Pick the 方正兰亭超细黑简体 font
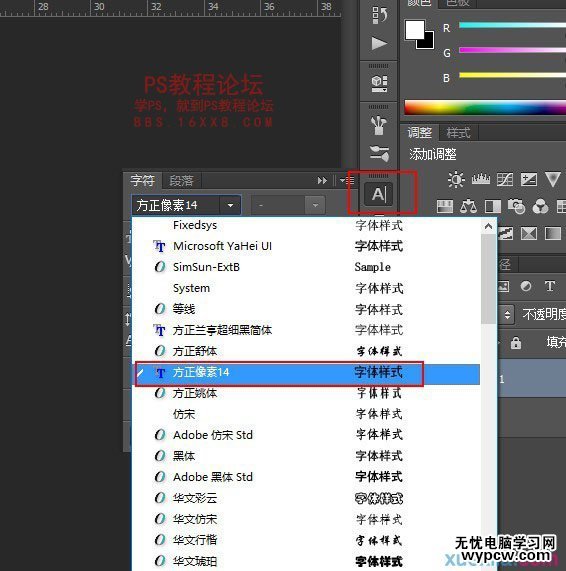The height and width of the screenshot is (571, 566). (306, 330)
